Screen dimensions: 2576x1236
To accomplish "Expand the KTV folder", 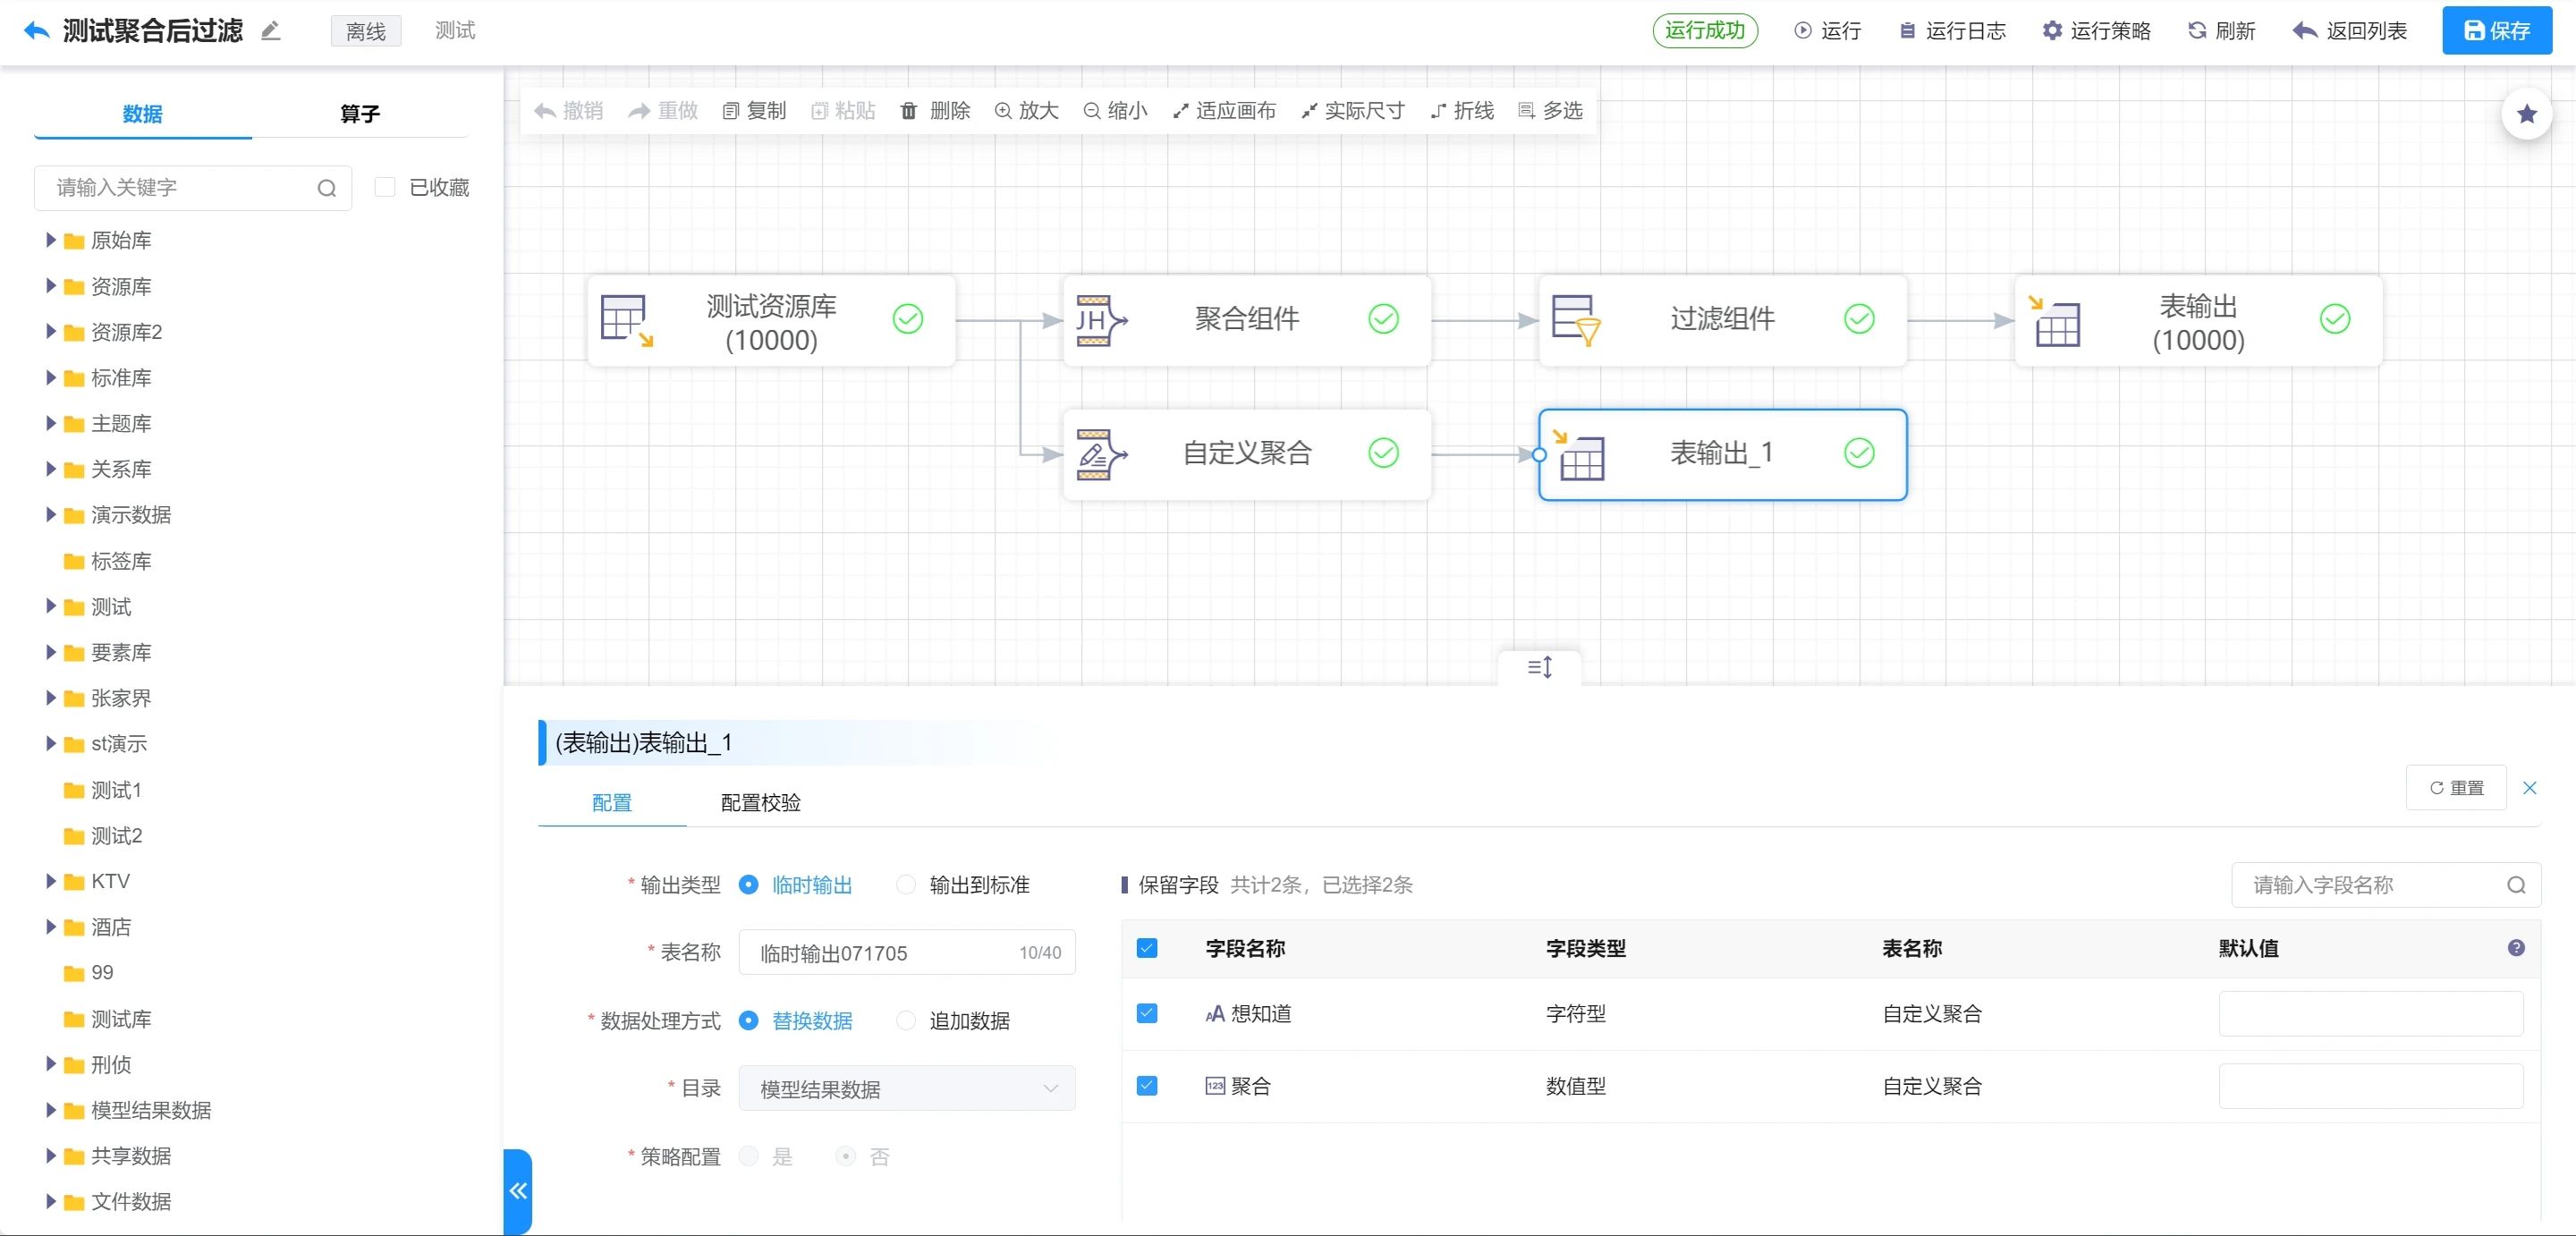I will pyautogui.click(x=51, y=881).
